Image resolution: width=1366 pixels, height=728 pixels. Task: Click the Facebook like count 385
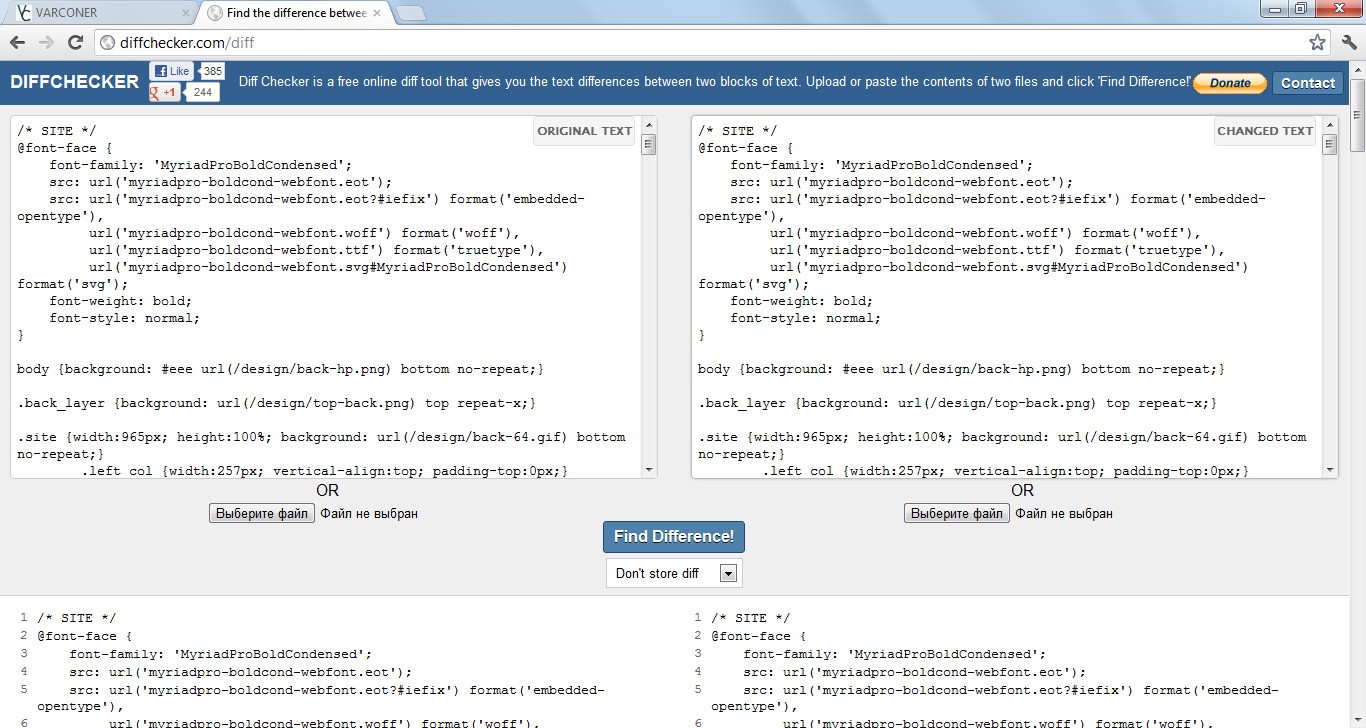[212, 71]
